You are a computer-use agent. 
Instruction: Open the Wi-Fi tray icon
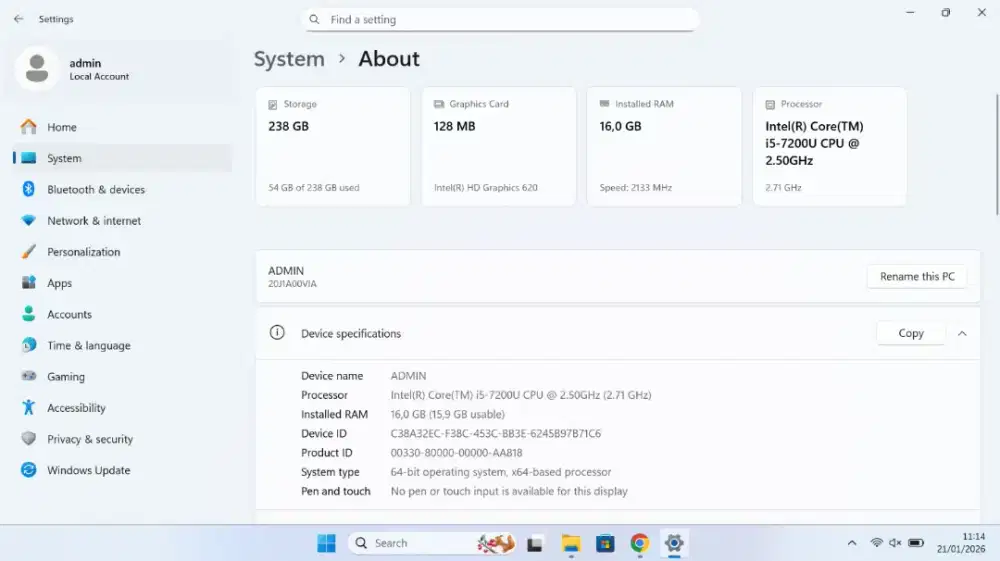tap(877, 543)
